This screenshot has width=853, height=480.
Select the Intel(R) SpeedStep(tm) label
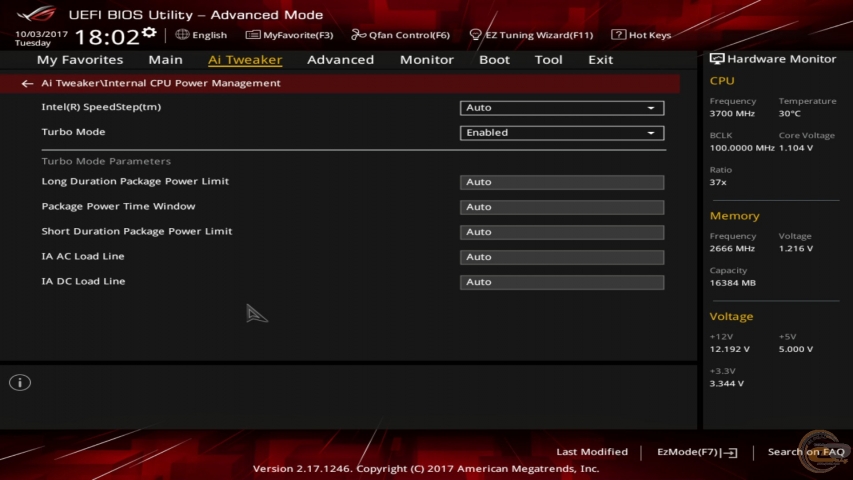point(101,107)
